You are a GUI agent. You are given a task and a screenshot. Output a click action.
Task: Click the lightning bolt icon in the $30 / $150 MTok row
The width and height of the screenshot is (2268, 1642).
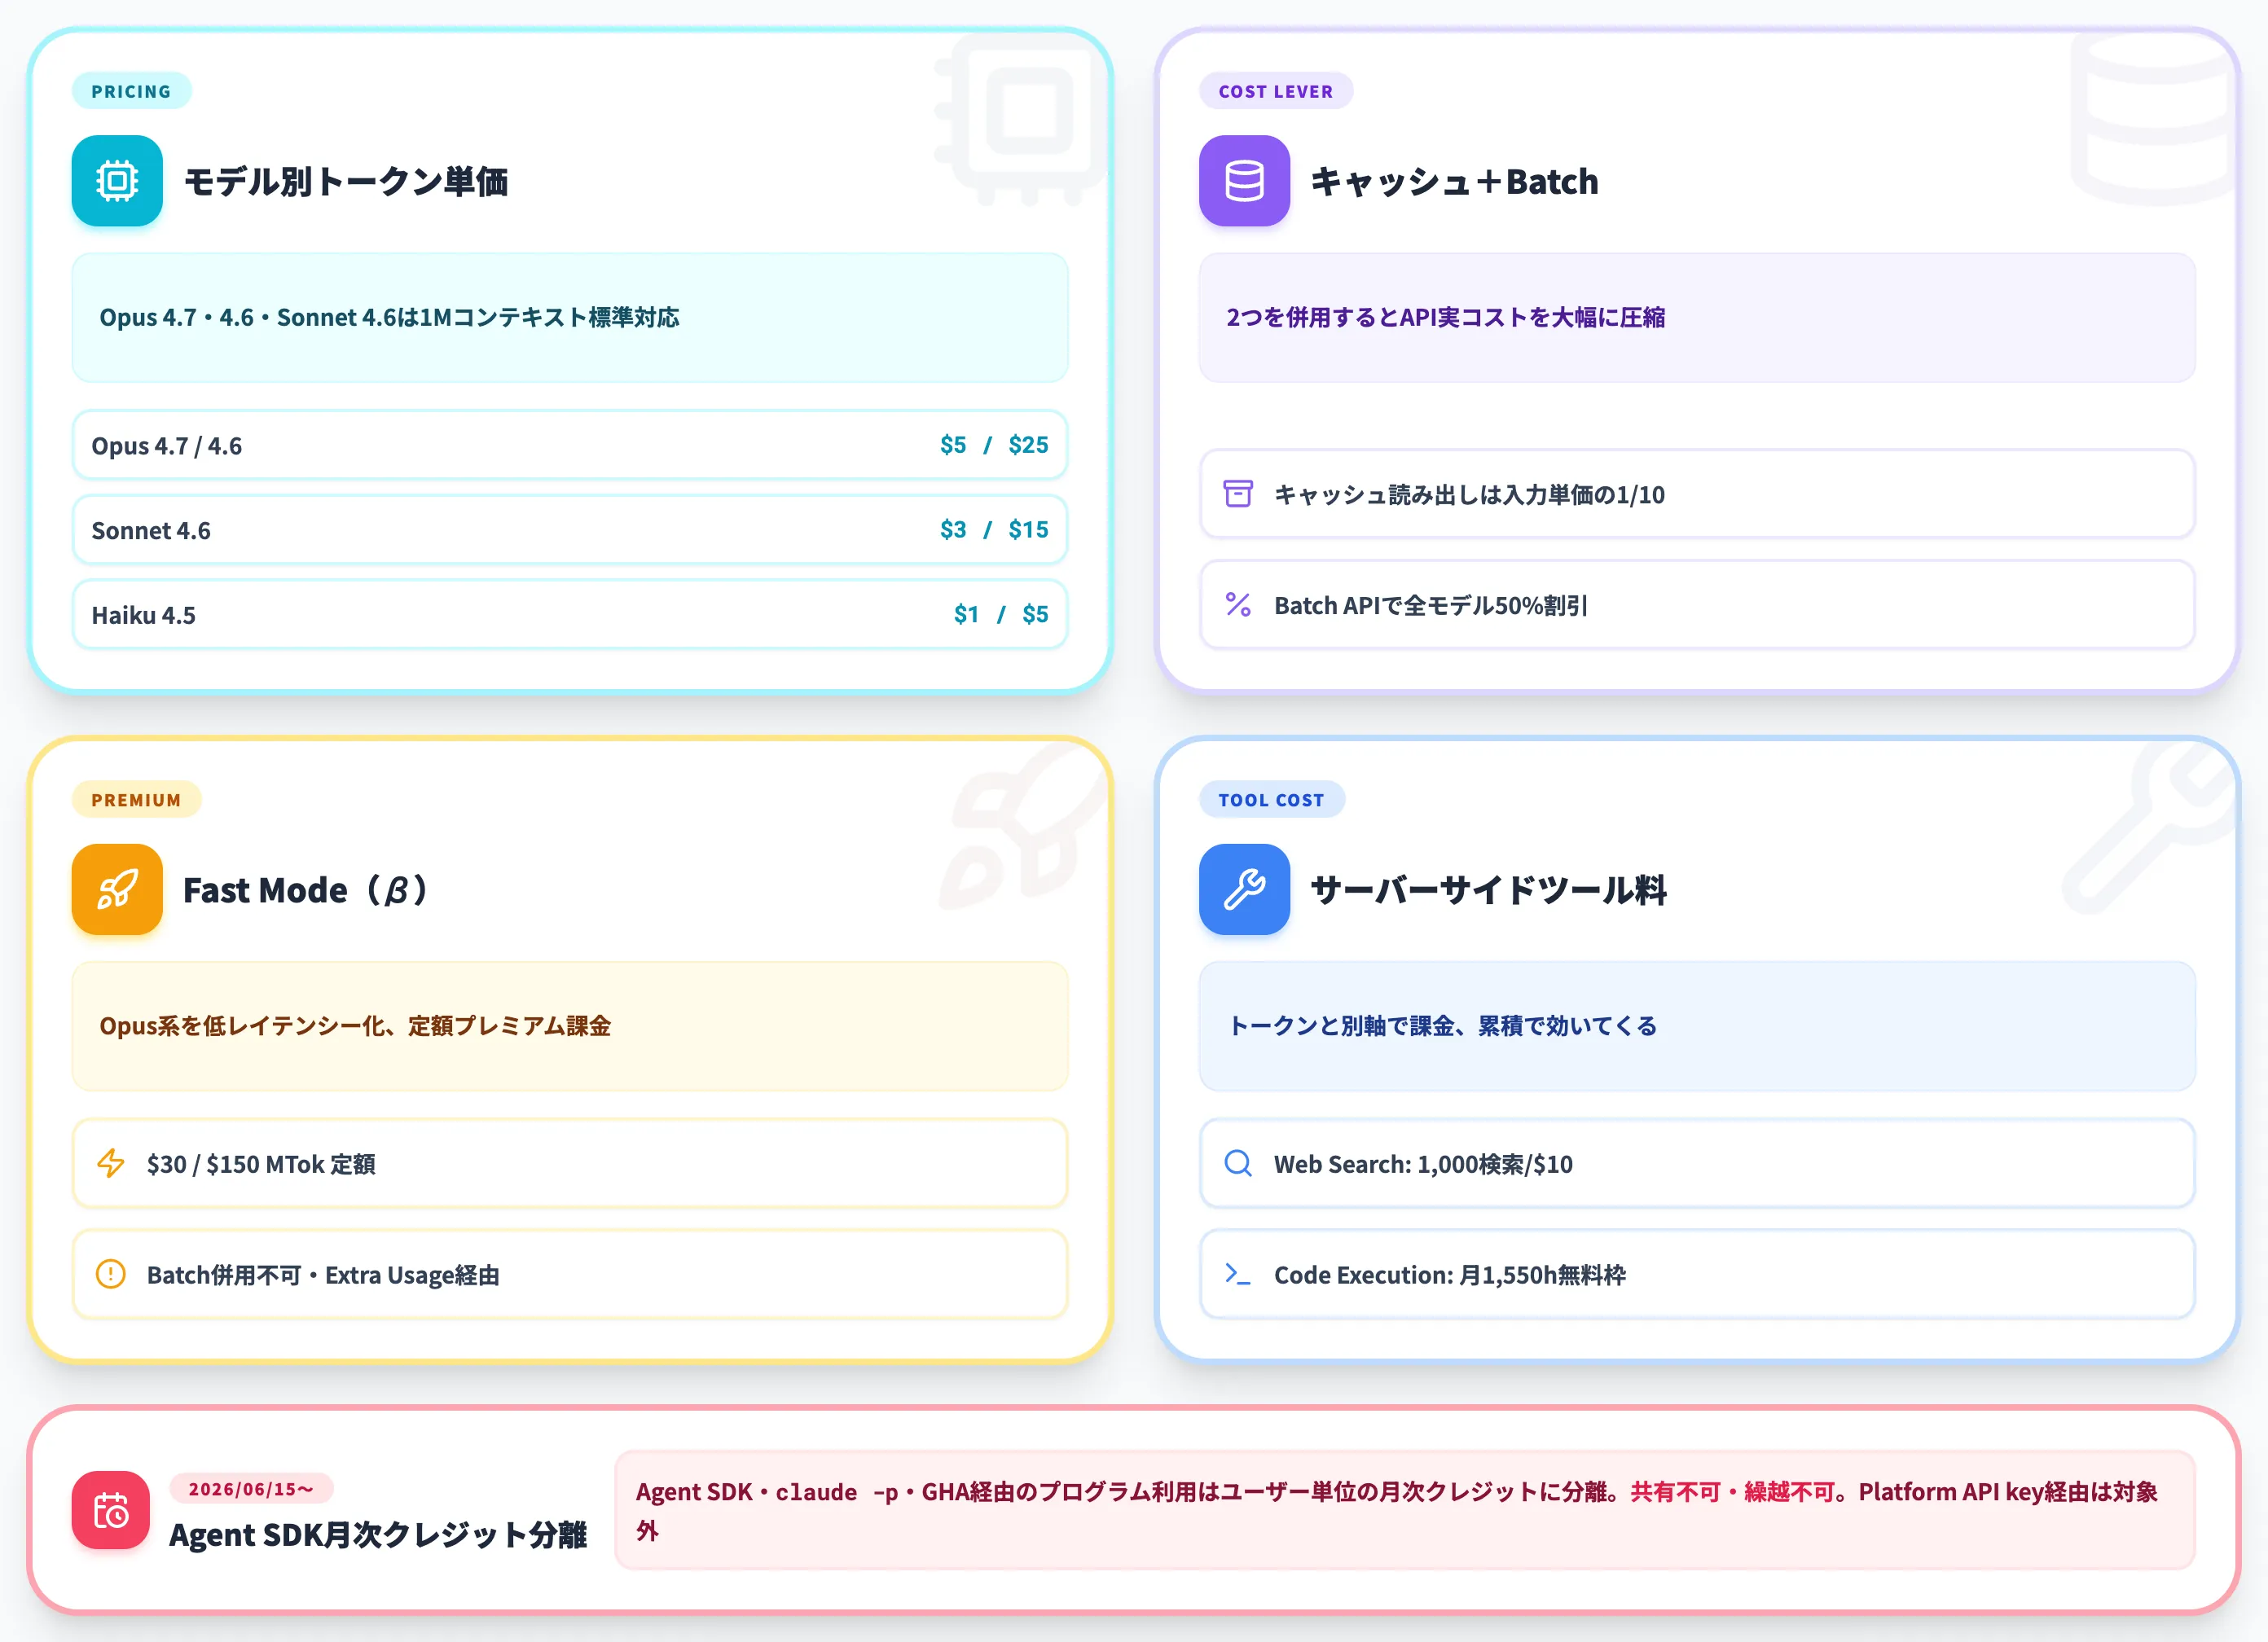tap(111, 1163)
